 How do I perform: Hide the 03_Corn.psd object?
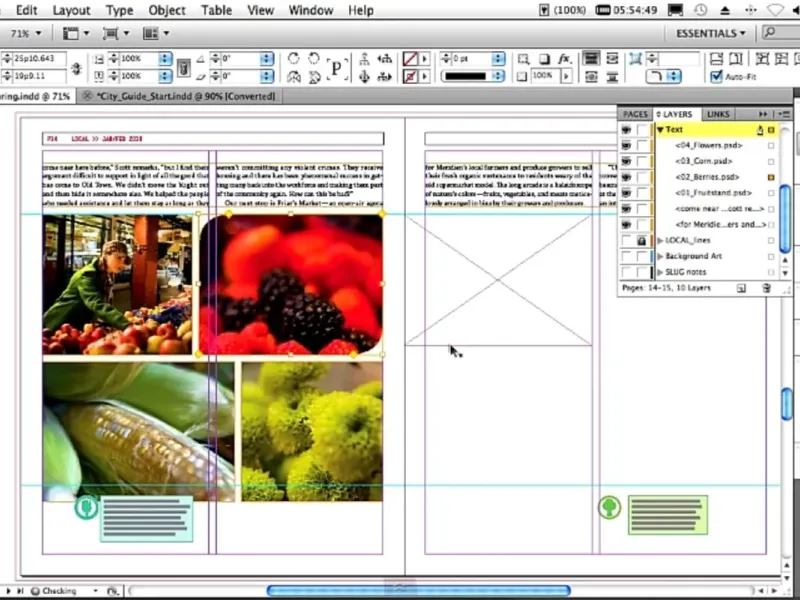click(x=626, y=161)
